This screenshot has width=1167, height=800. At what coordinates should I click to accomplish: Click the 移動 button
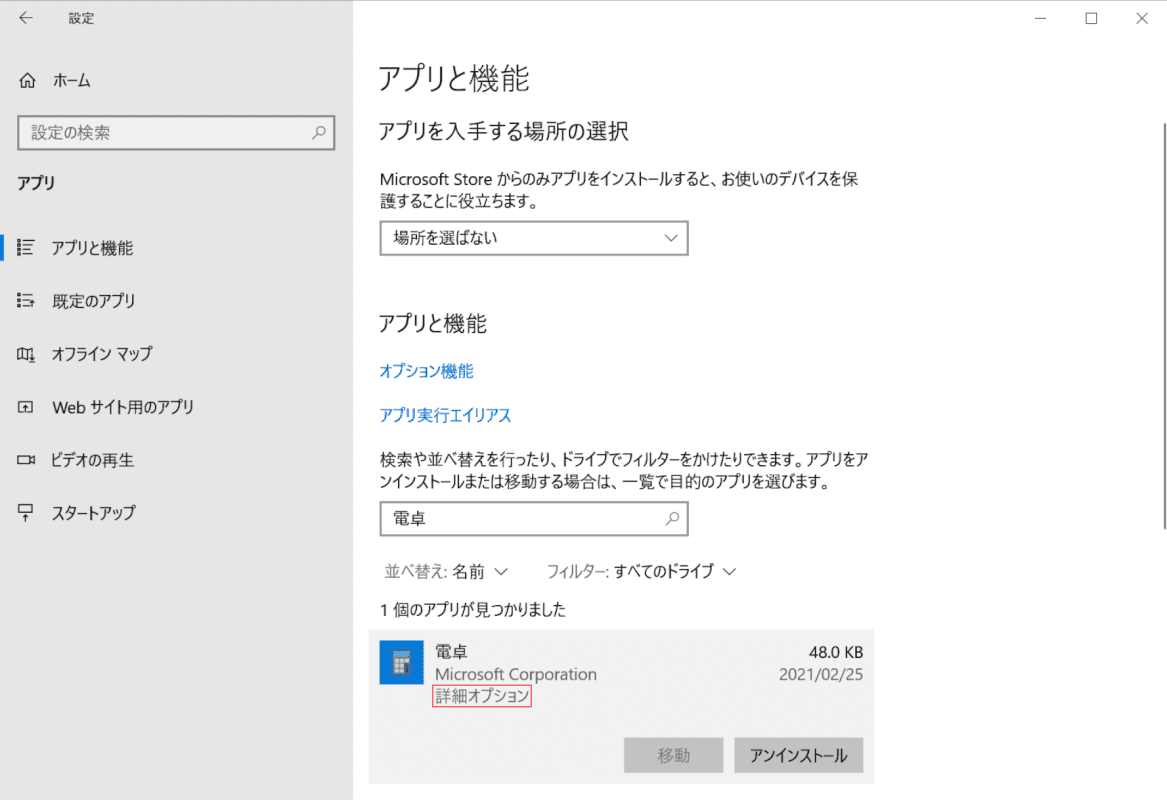(x=674, y=755)
